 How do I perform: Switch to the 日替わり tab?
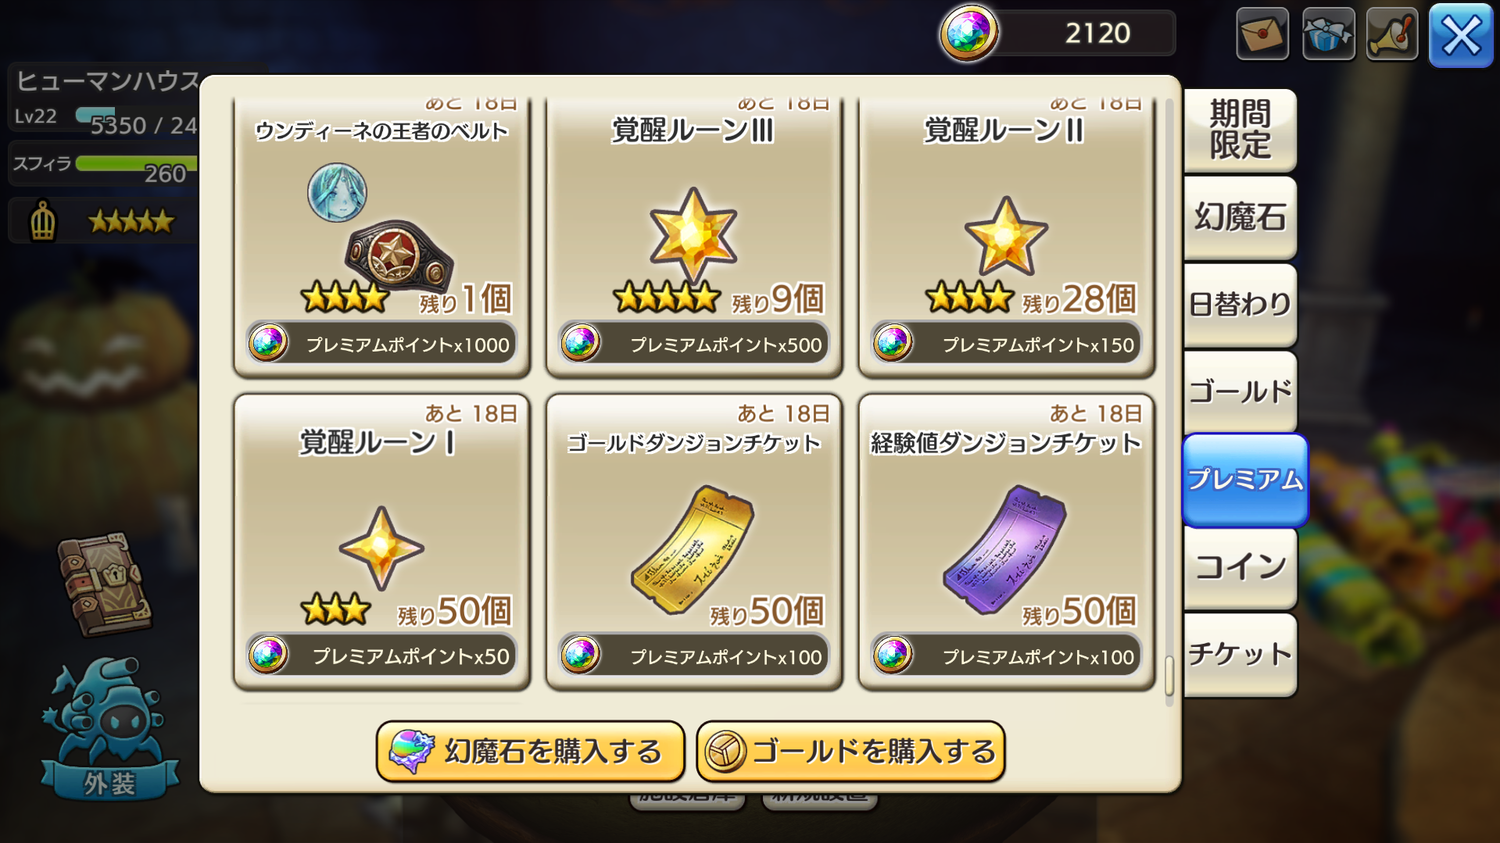1240,304
